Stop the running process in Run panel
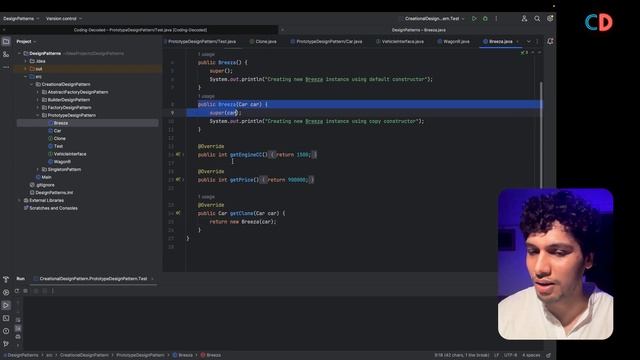 pos(26,291)
